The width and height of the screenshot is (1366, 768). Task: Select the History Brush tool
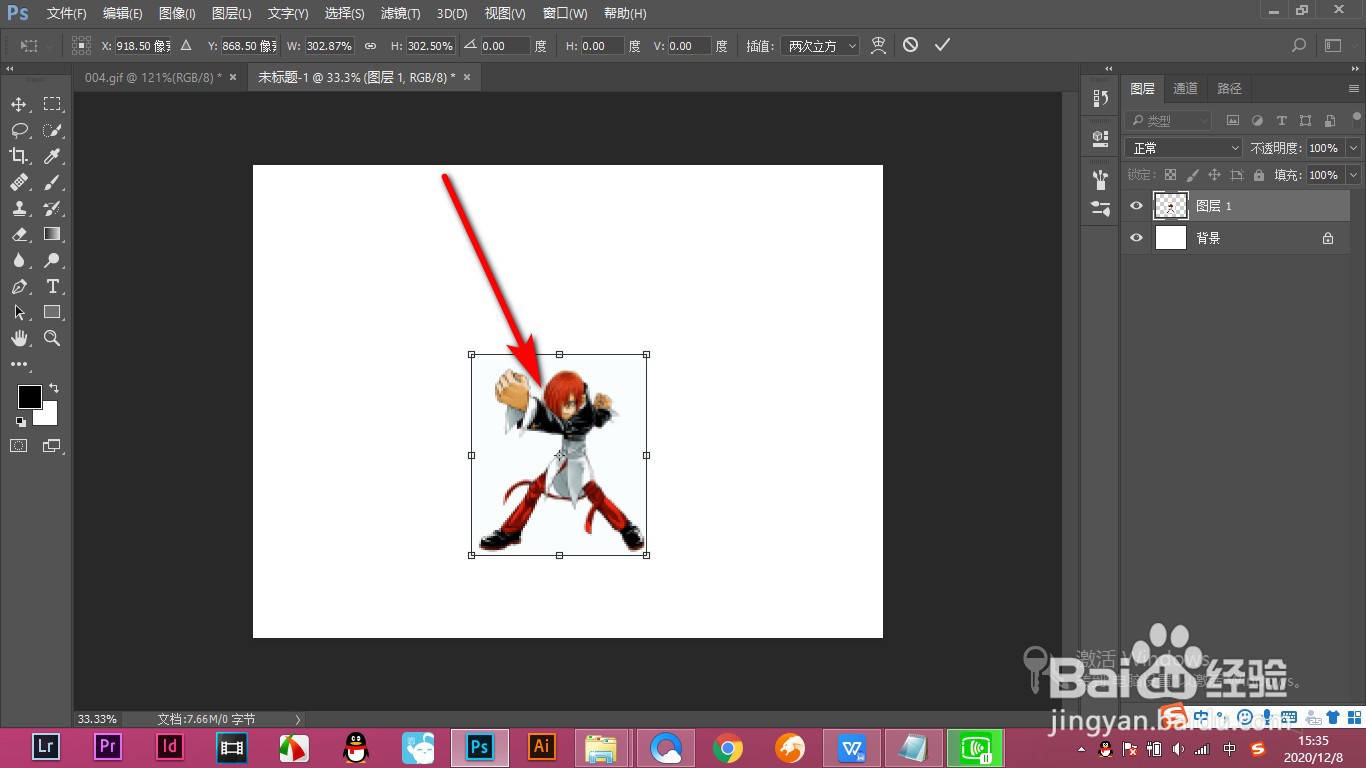[x=52, y=208]
